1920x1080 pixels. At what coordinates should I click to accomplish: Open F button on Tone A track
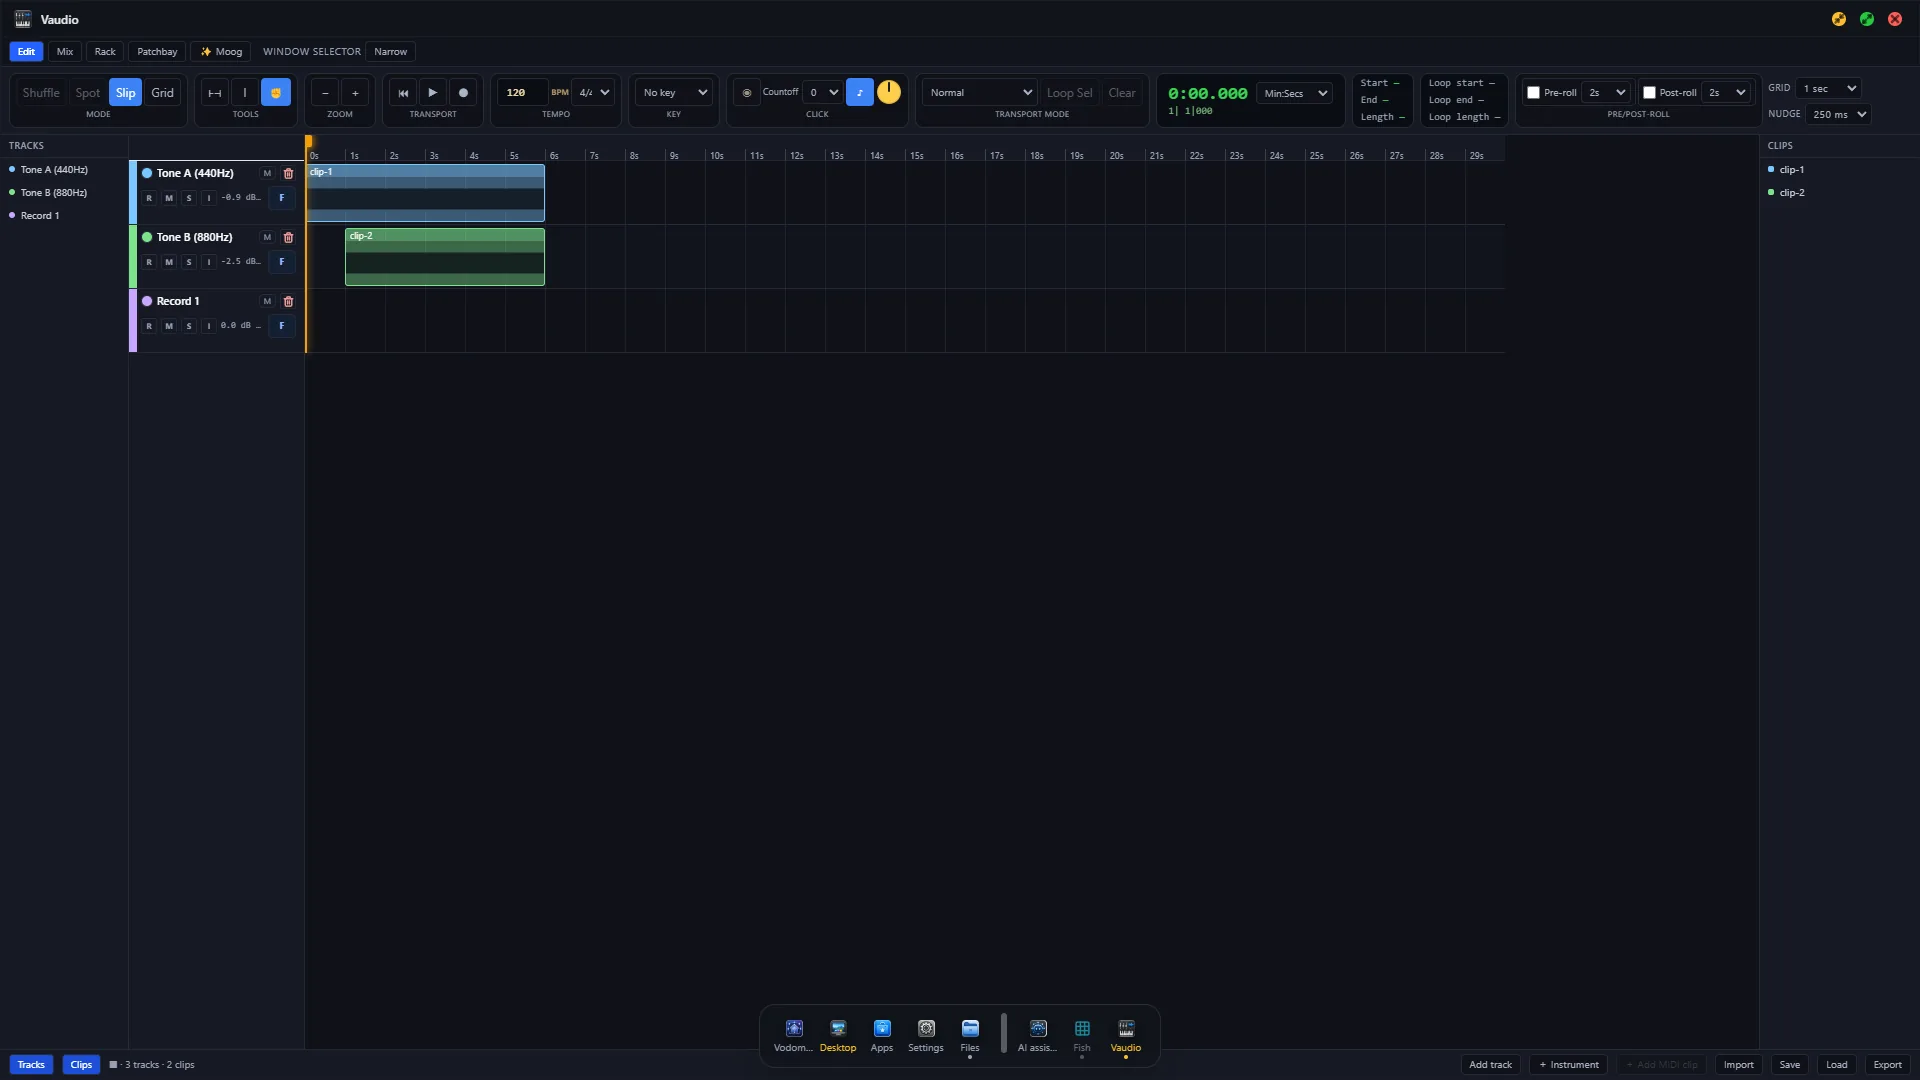282,198
